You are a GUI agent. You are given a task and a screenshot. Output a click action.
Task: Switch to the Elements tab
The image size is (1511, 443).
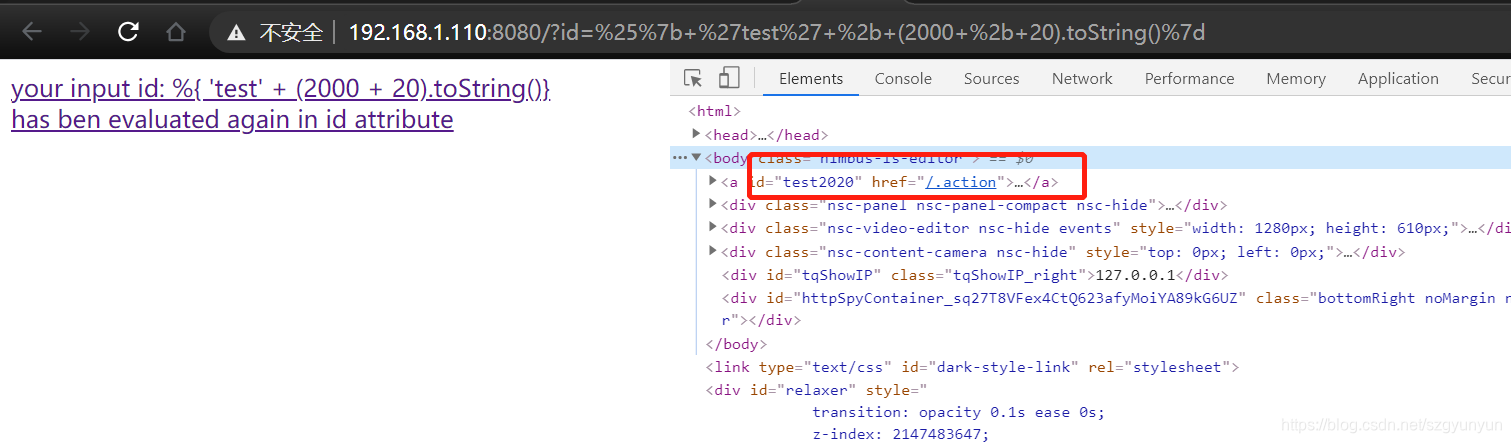click(x=811, y=78)
